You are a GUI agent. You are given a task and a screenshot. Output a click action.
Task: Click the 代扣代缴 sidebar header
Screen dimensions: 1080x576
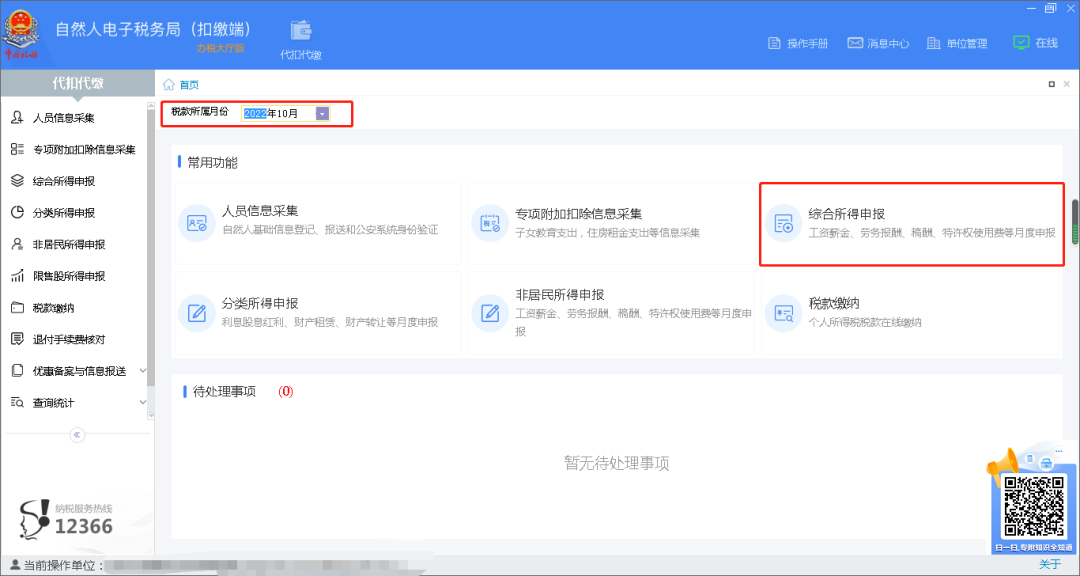77,83
